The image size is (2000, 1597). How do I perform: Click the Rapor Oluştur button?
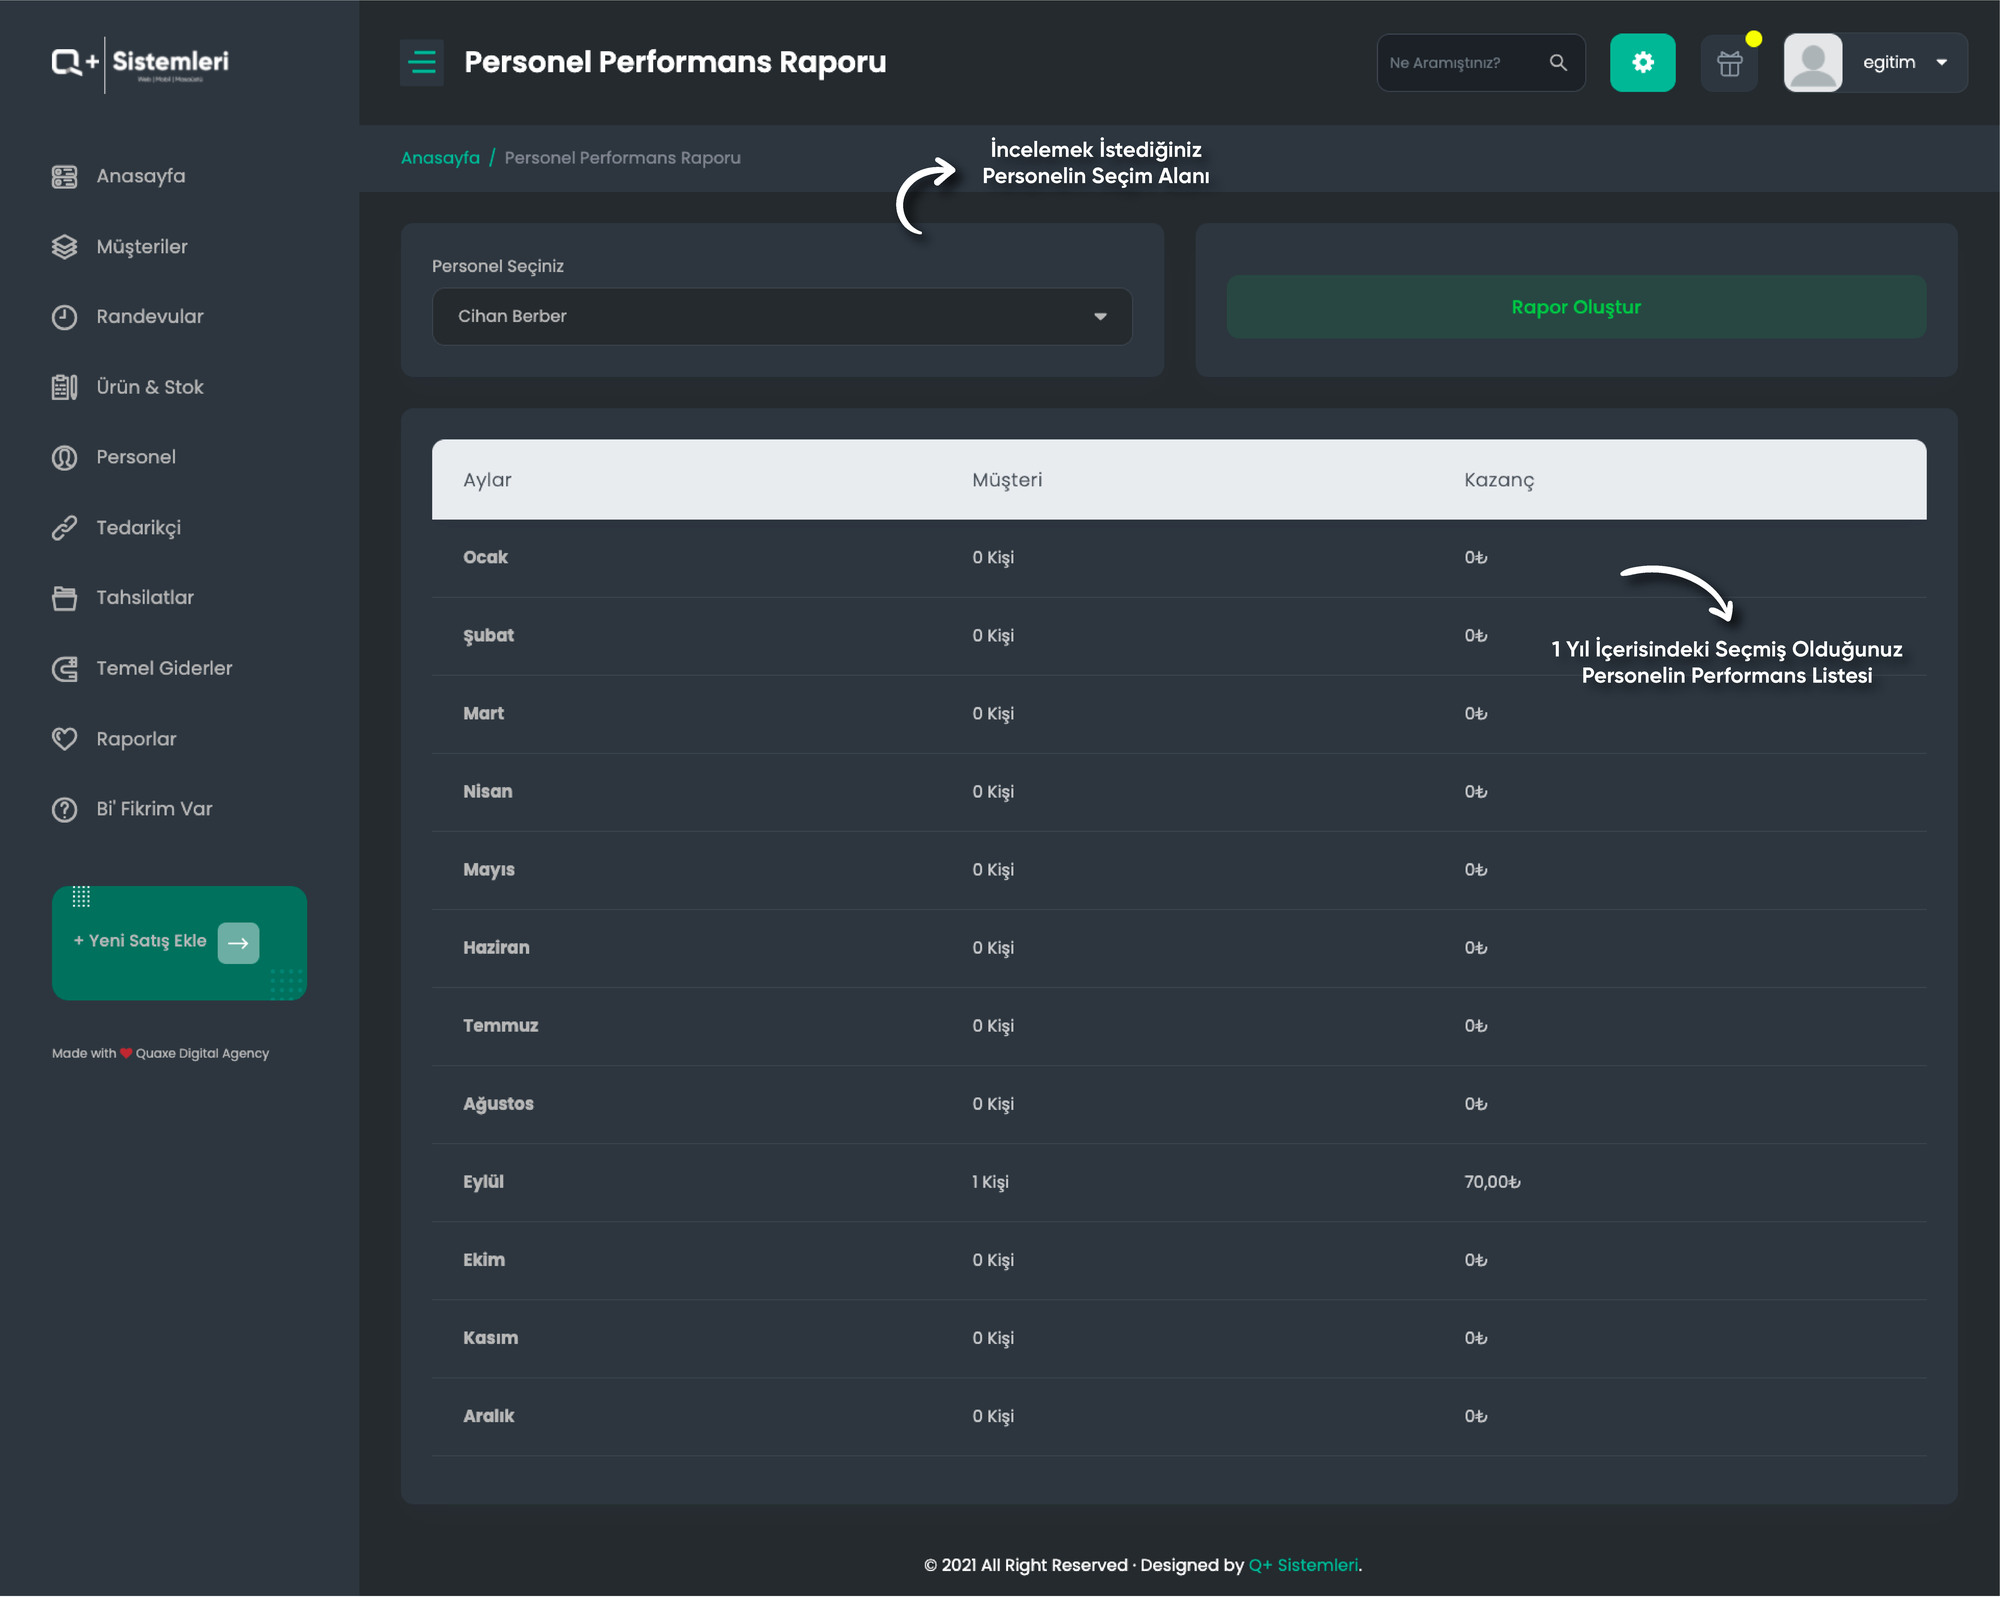pos(1576,307)
